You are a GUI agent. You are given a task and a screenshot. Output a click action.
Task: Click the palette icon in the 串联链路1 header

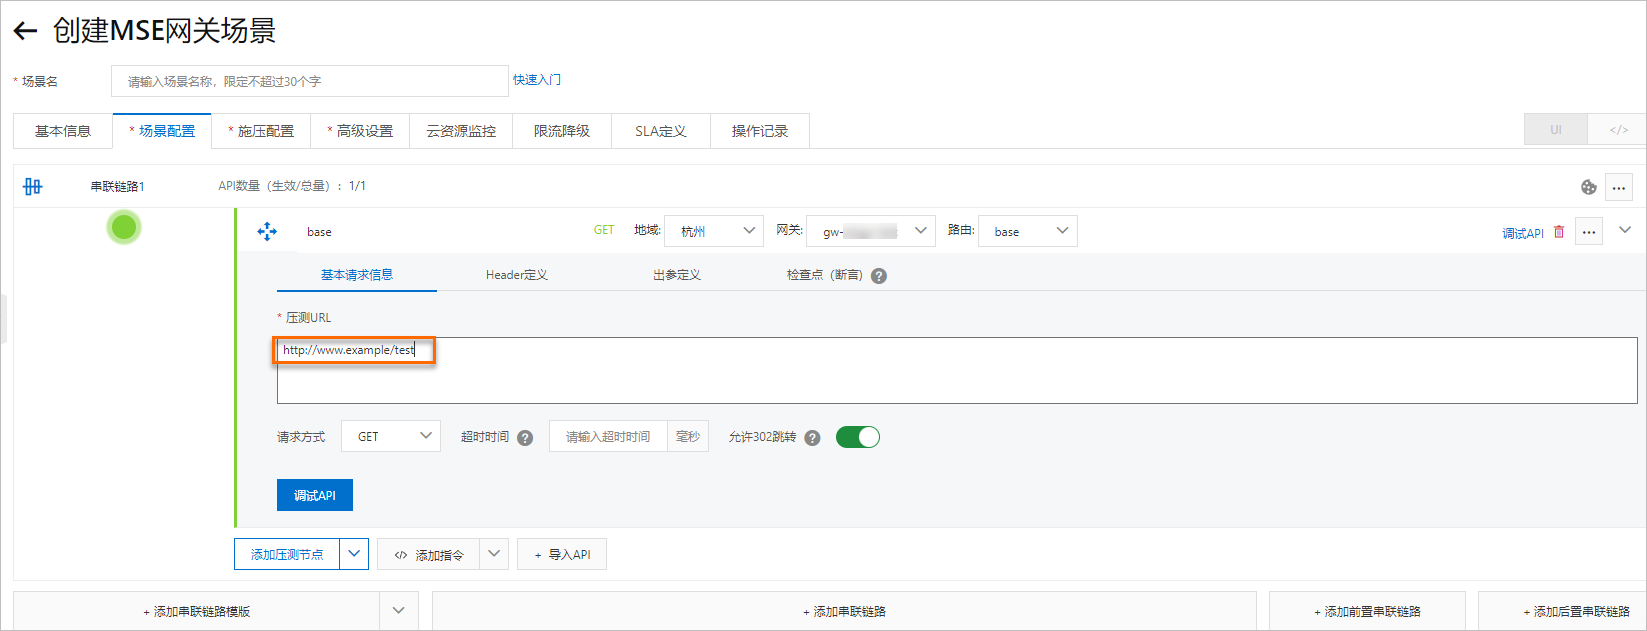(1588, 187)
